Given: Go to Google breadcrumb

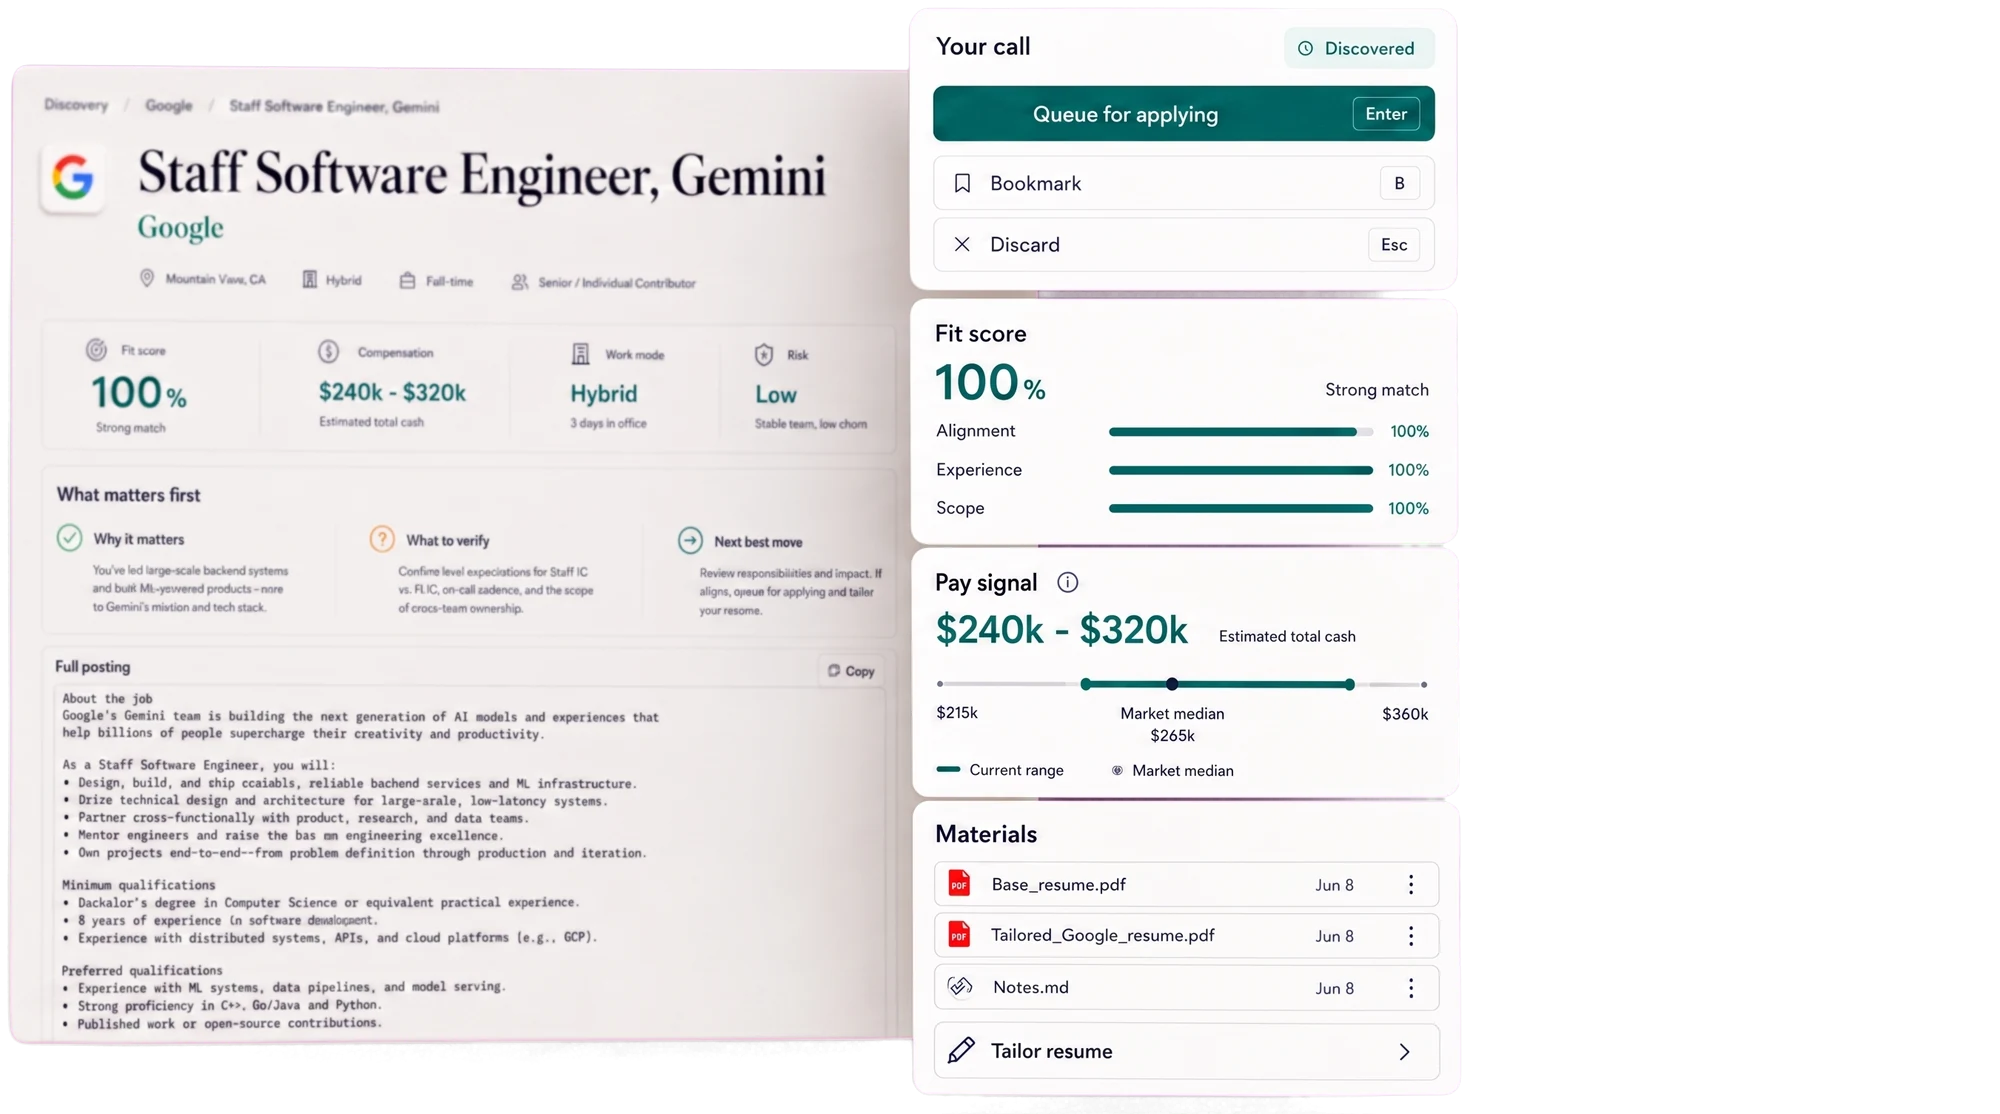Looking at the screenshot, I should [168, 105].
